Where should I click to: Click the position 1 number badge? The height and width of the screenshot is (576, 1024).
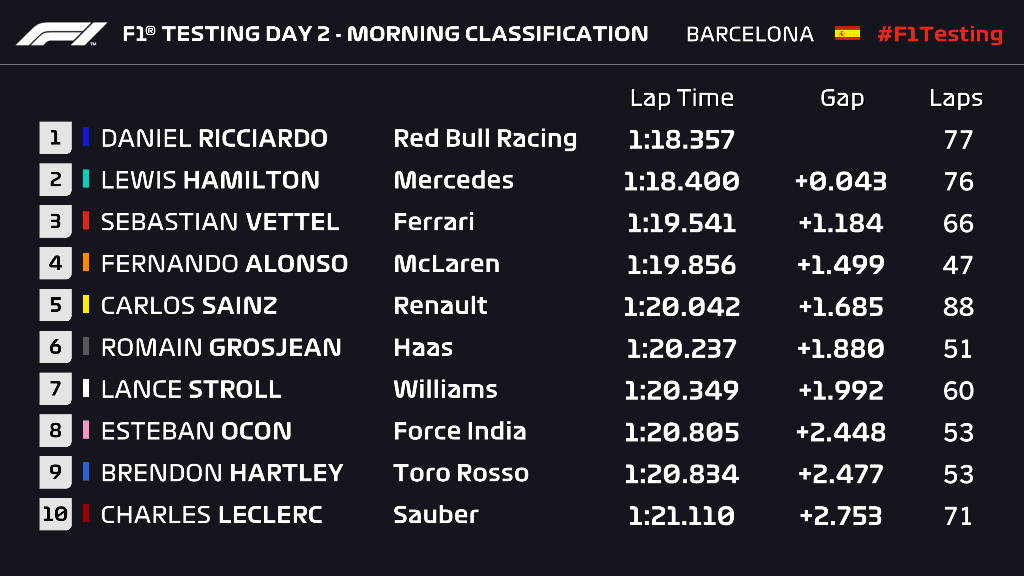click(x=56, y=138)
